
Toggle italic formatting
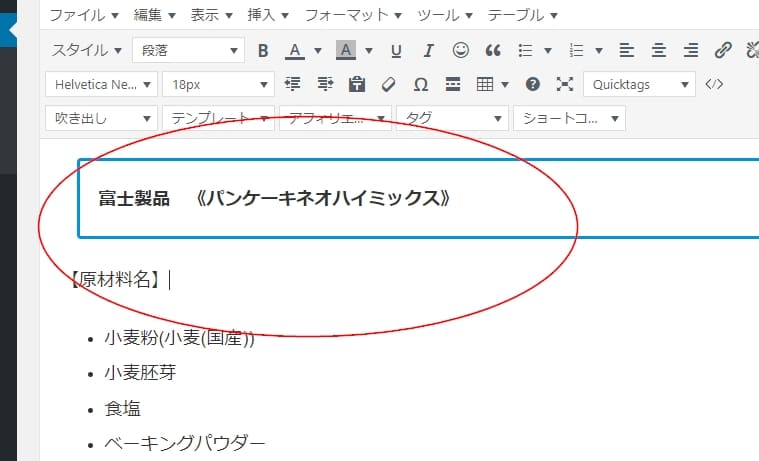coord(428,50)
